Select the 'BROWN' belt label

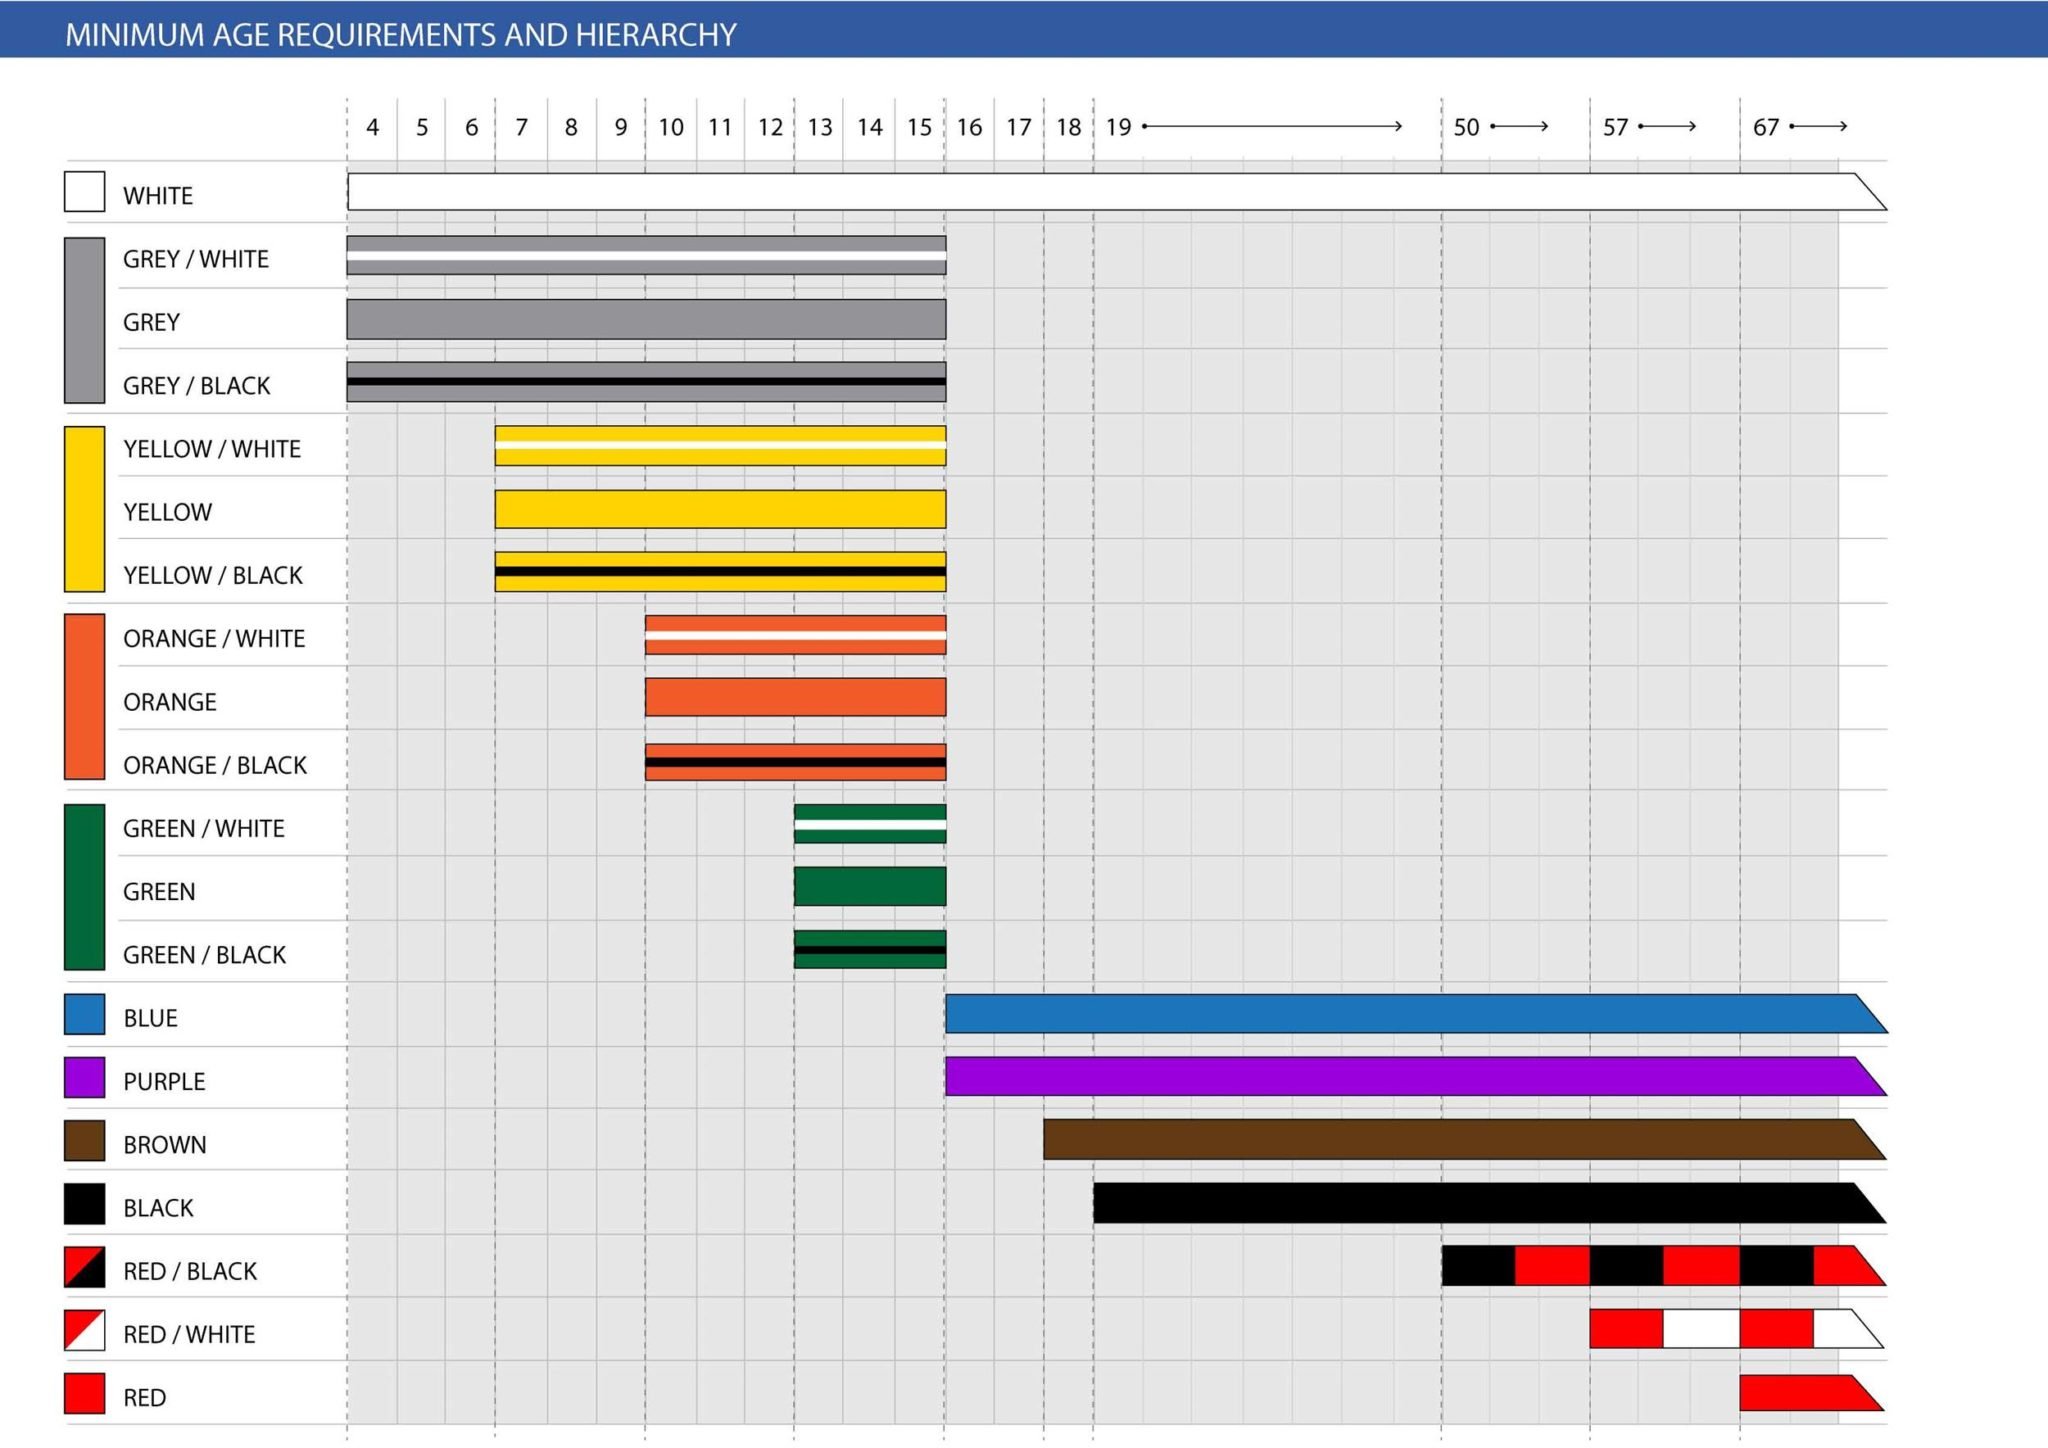165,1145
